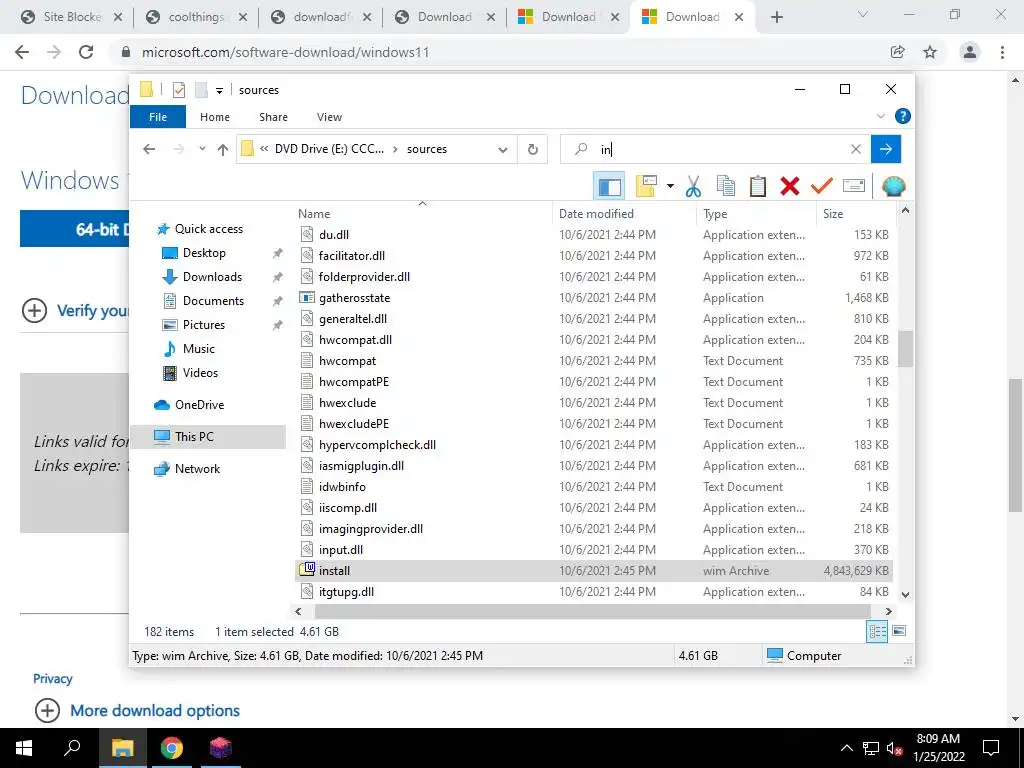Screen dimensions: 1024x768
Task: Click the red X Delete icon
Action: click(x=790, y=187)
